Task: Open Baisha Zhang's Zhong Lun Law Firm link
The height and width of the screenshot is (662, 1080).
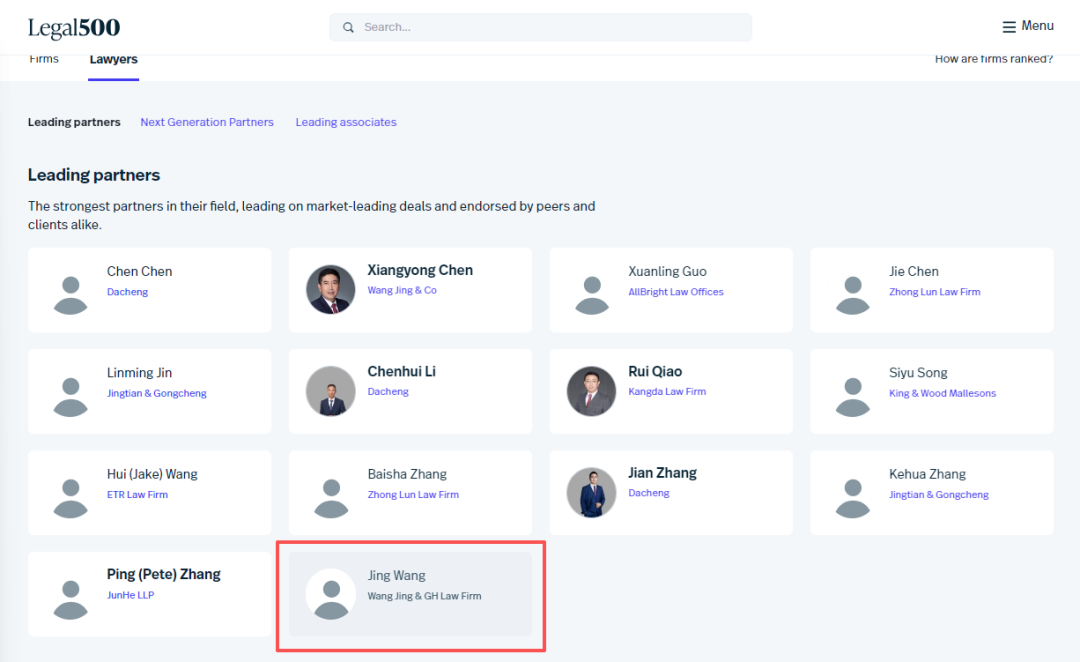Action: (x=413, y=495)
